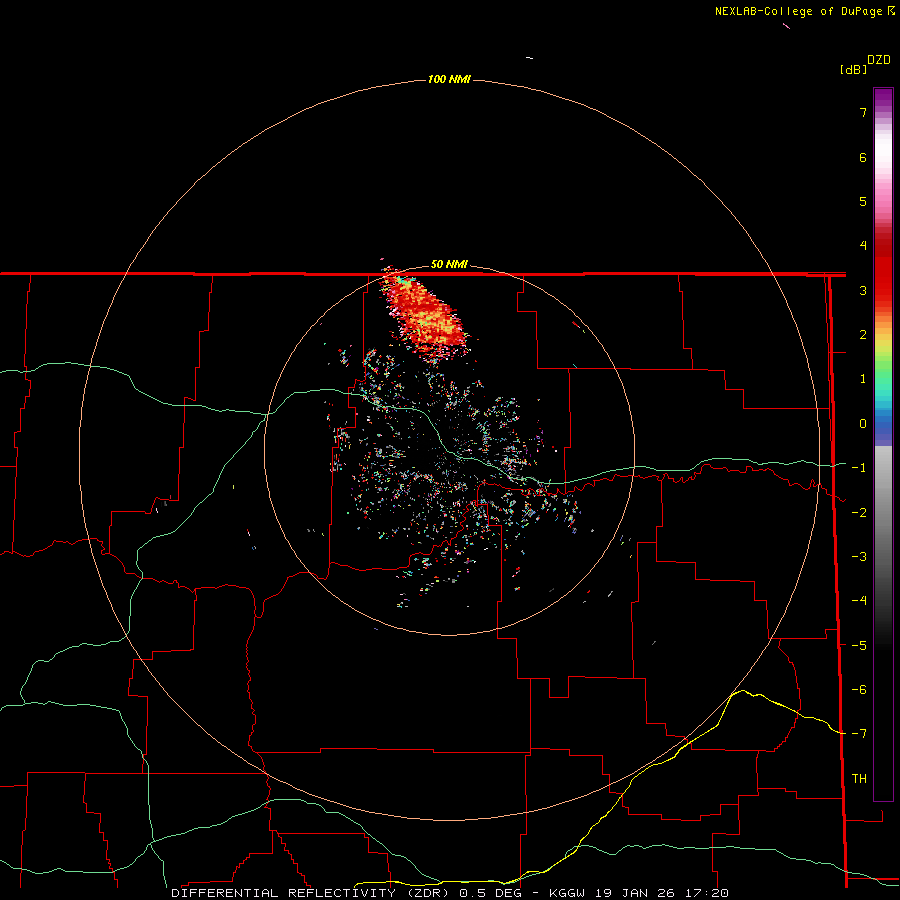The image size is (900, 900).
Task: Click the -1 value on colorbar
Action: pyautogui.click(x=859, y=468)
